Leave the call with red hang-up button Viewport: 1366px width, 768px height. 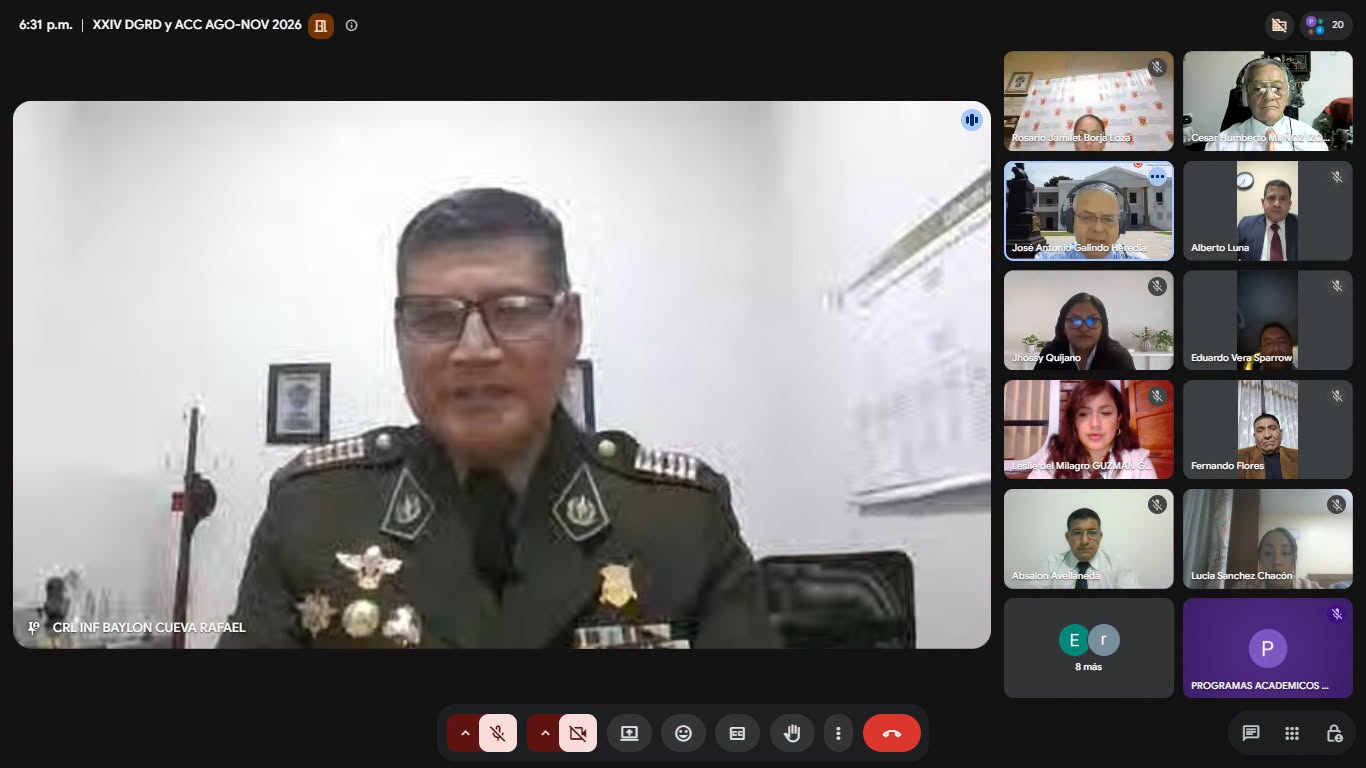coord(892,733)
